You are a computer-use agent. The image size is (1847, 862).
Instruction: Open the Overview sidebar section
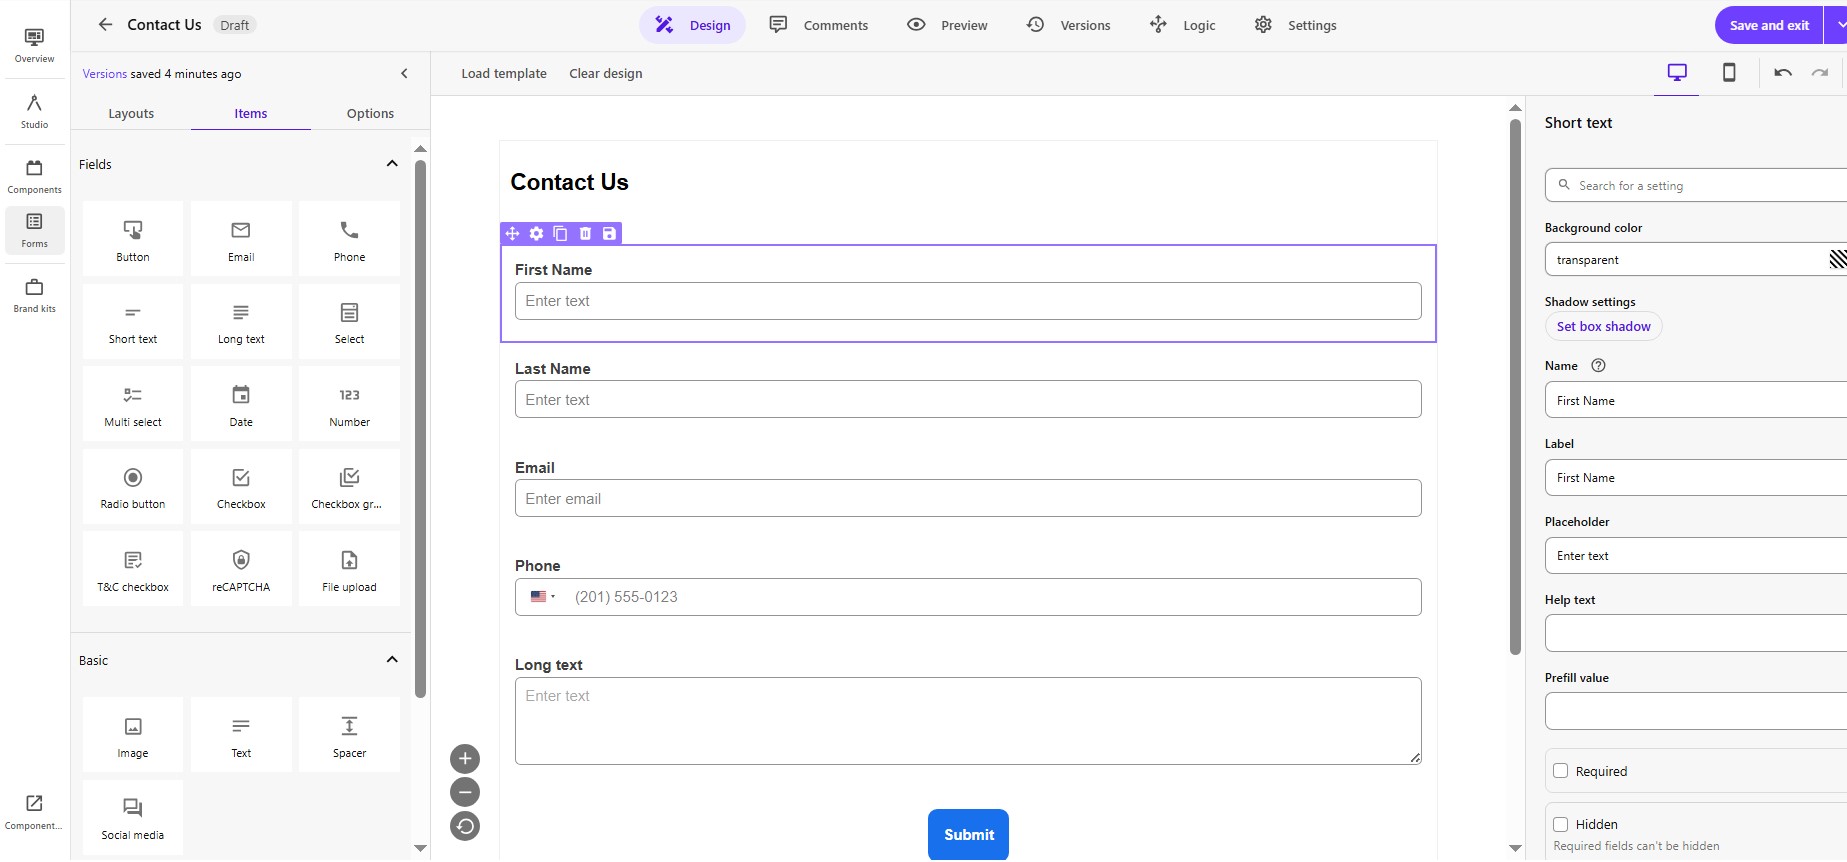coord(34,45)
